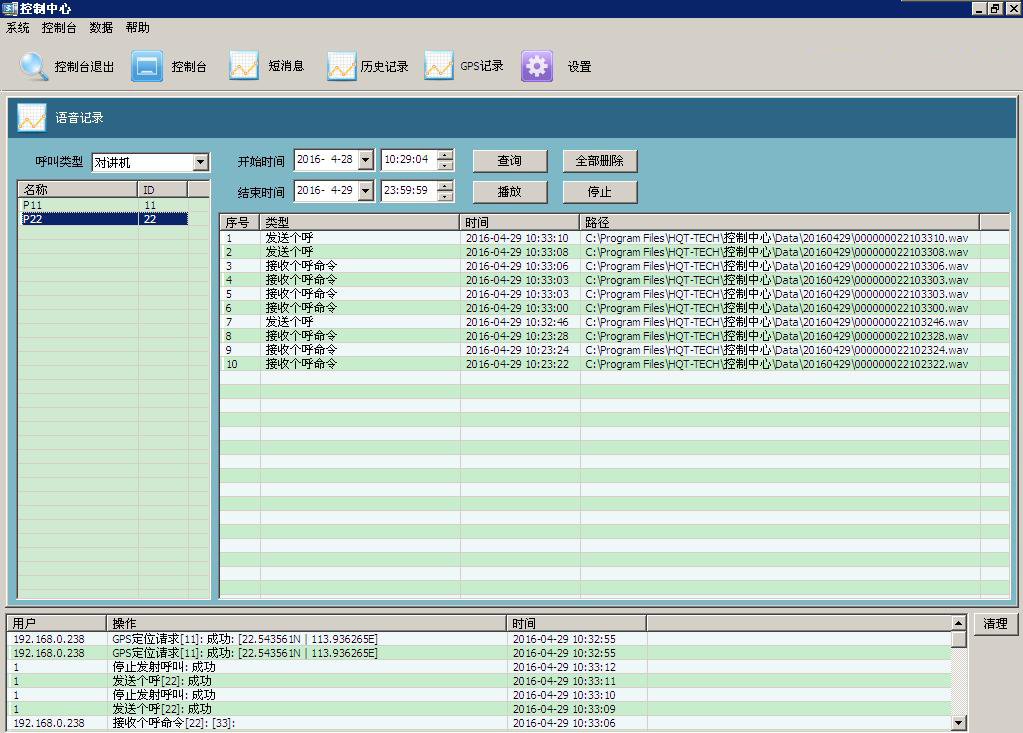Click the 清理 button

click(x=995, y=623)
